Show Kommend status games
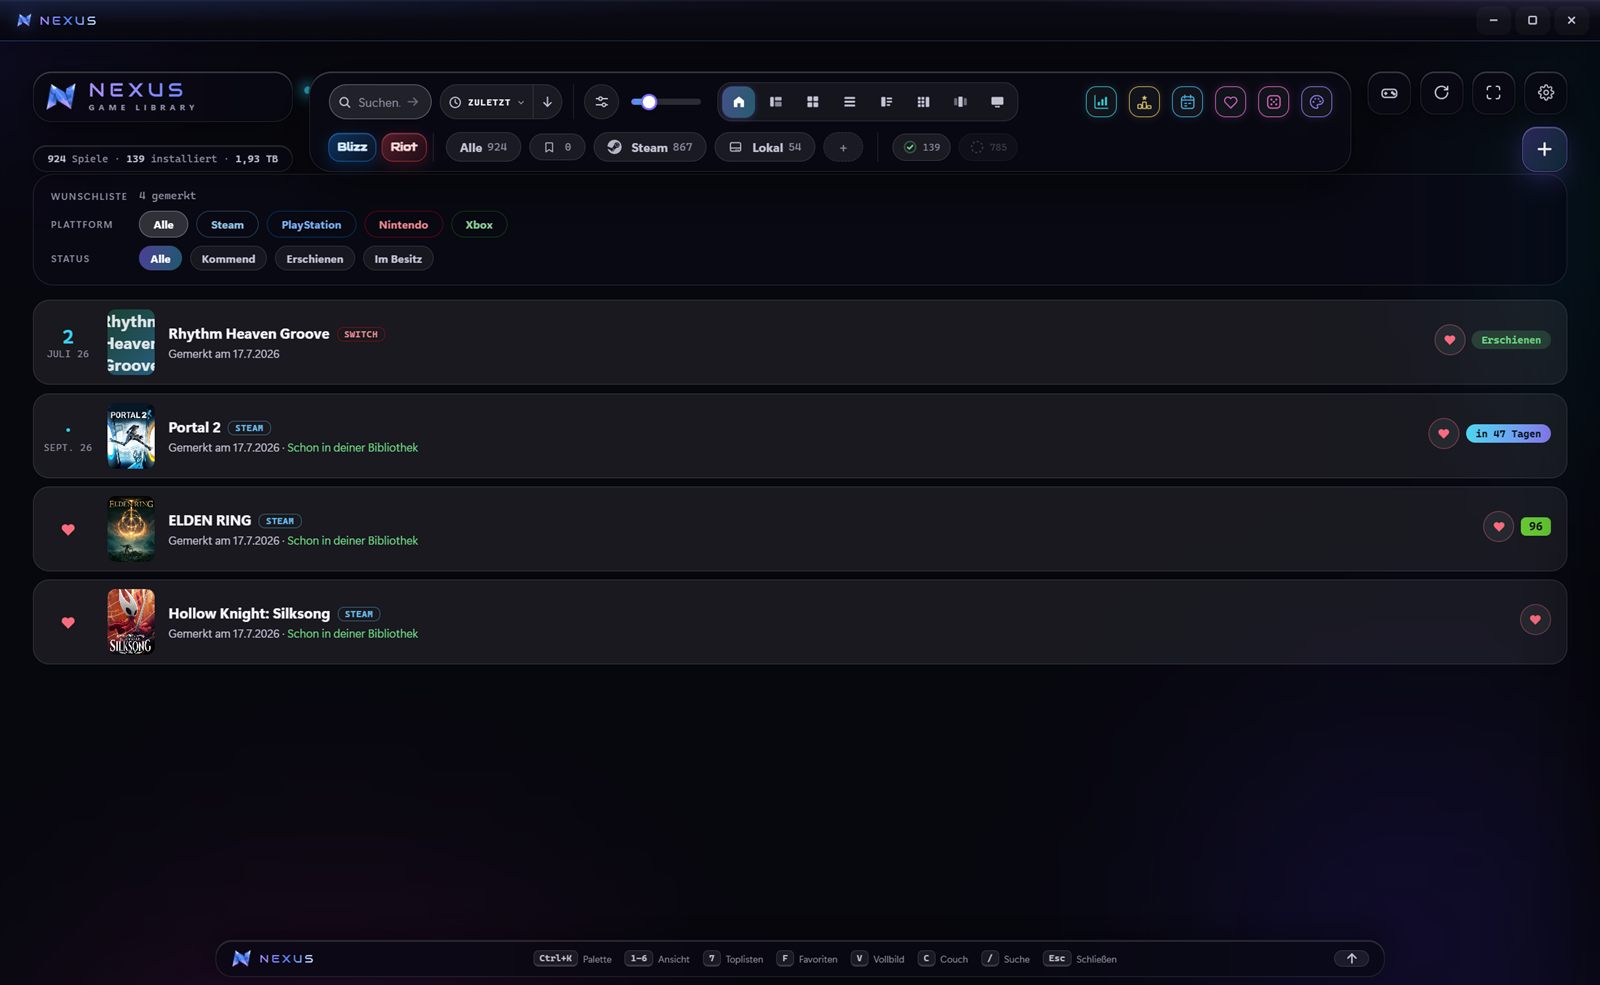This screenshot has width=1600, height=985. click(x=228, y=259)
